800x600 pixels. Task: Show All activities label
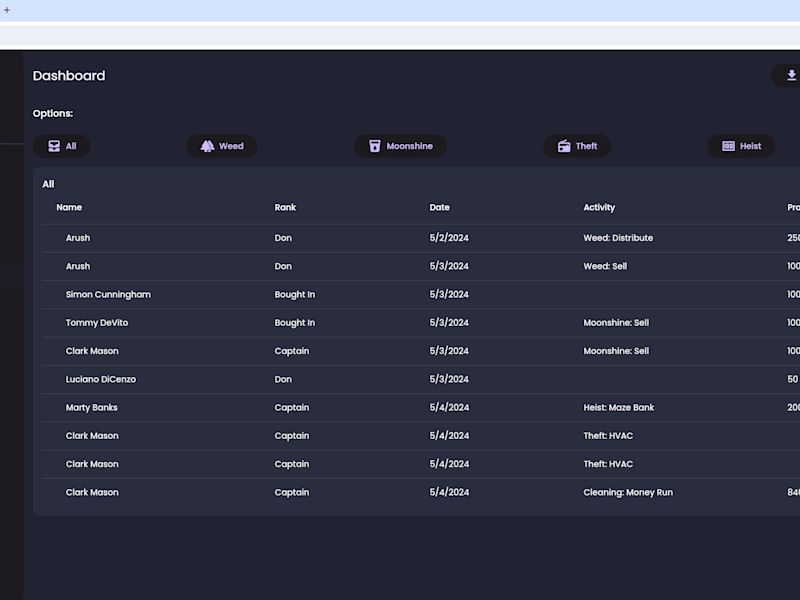point(71,146)
